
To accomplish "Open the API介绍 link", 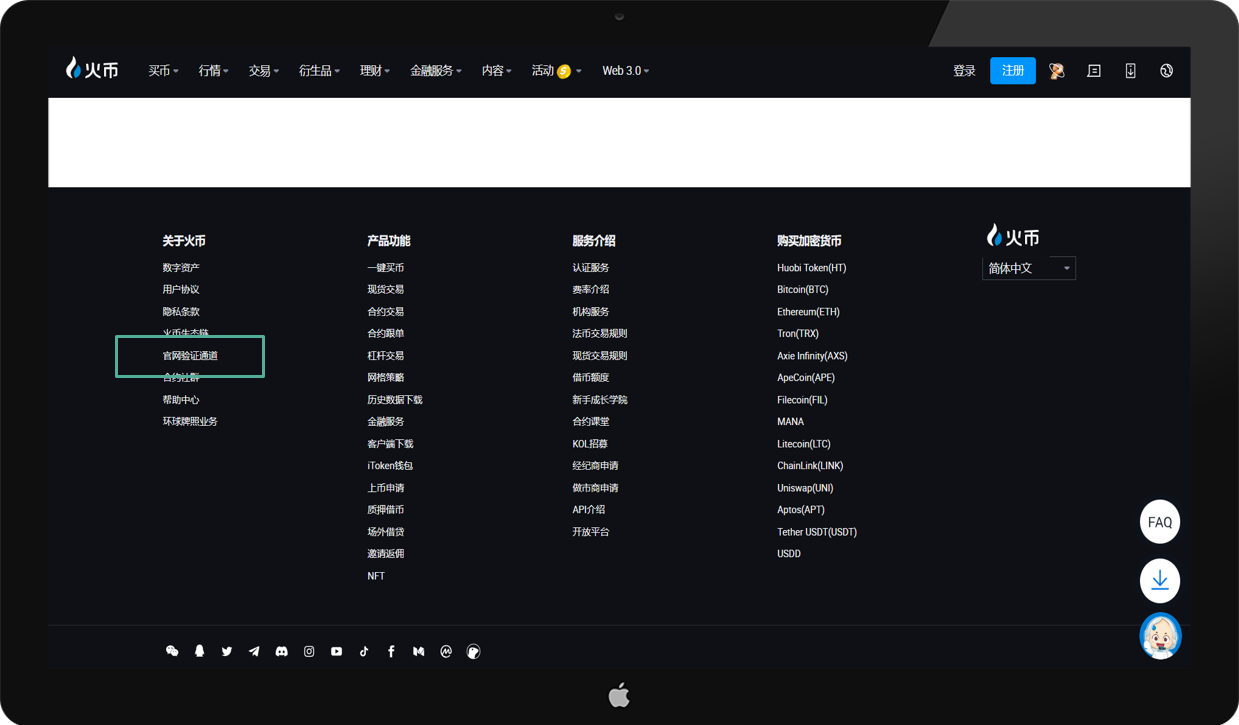I will coord(589,510).
